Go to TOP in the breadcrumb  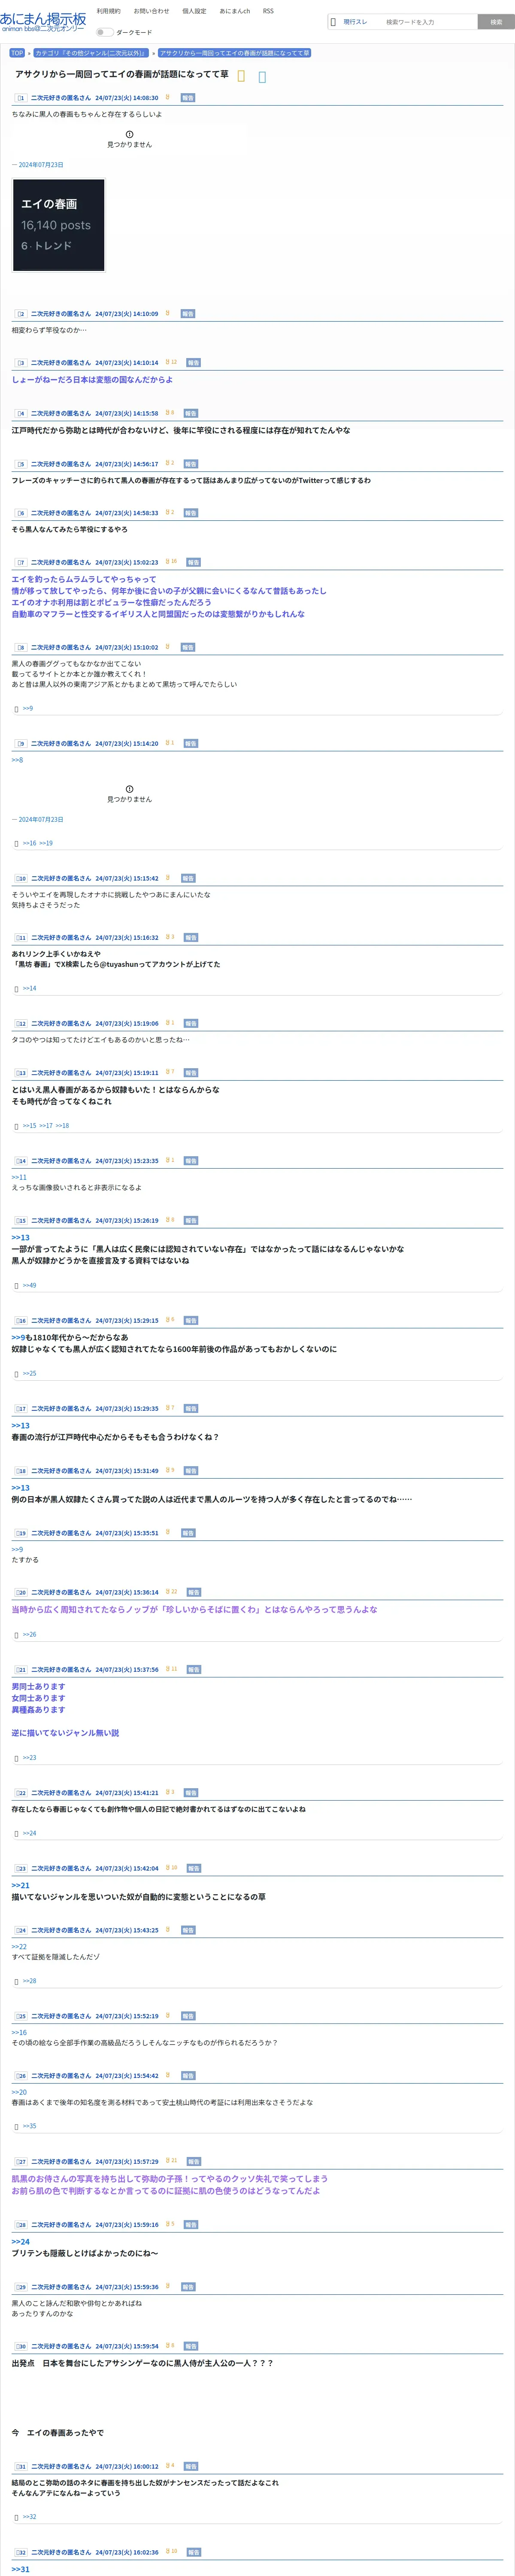click(17, 53)
